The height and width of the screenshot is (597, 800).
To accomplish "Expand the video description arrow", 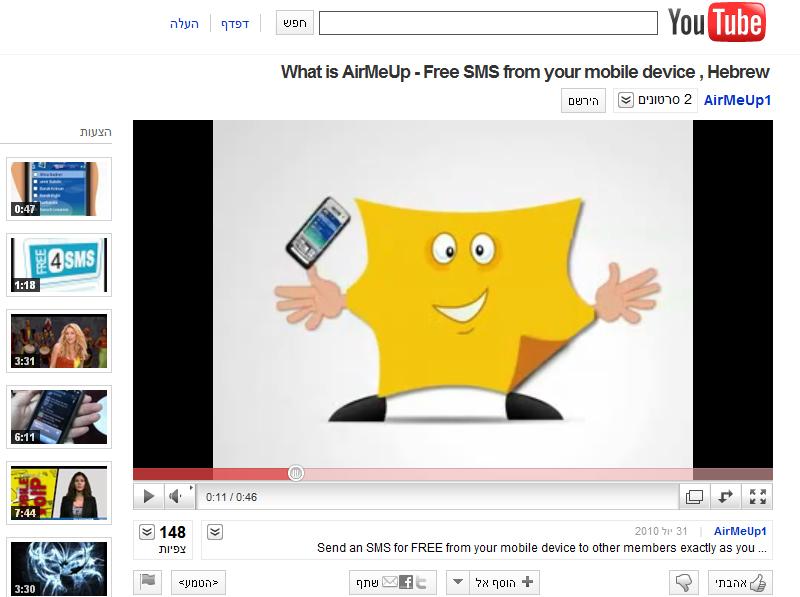I will coord(215,532).
